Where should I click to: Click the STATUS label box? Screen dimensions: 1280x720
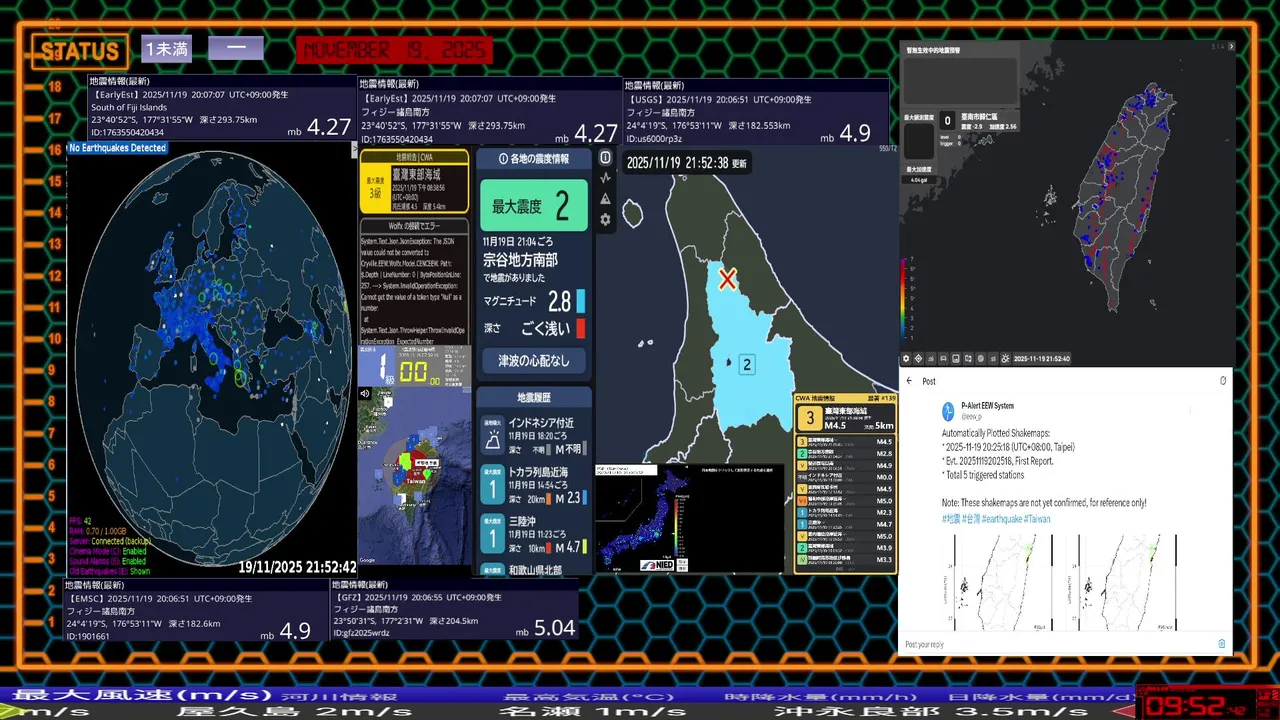click(80, 51)
